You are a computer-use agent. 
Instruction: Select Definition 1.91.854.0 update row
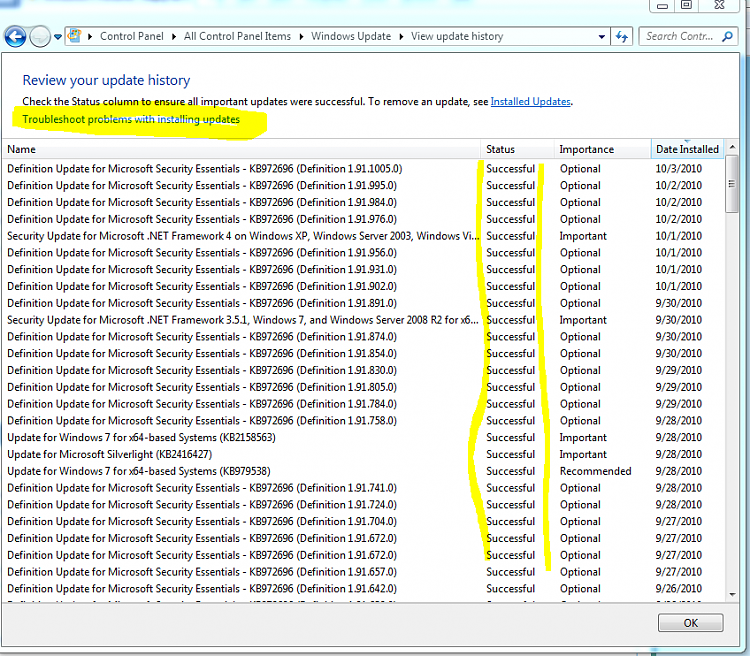coord(363,354)
